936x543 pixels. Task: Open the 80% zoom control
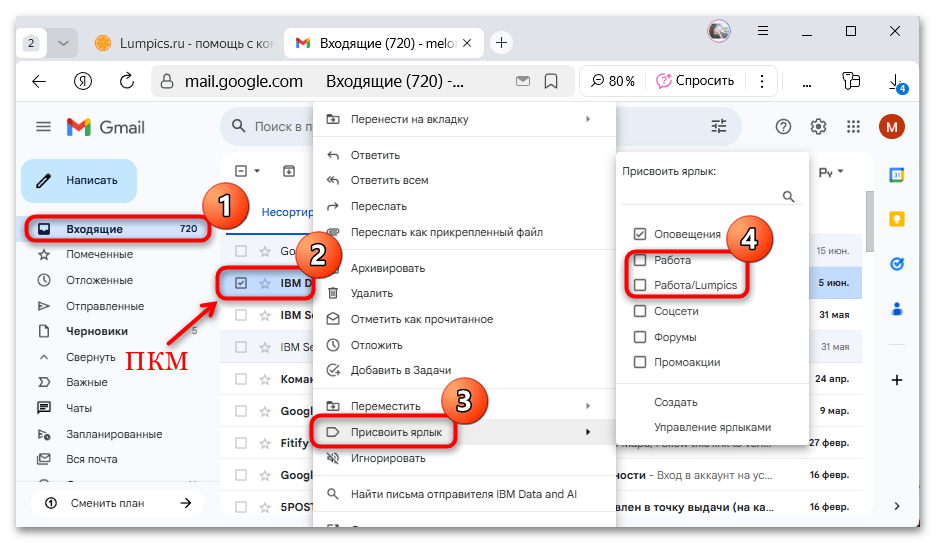[613, 81]
